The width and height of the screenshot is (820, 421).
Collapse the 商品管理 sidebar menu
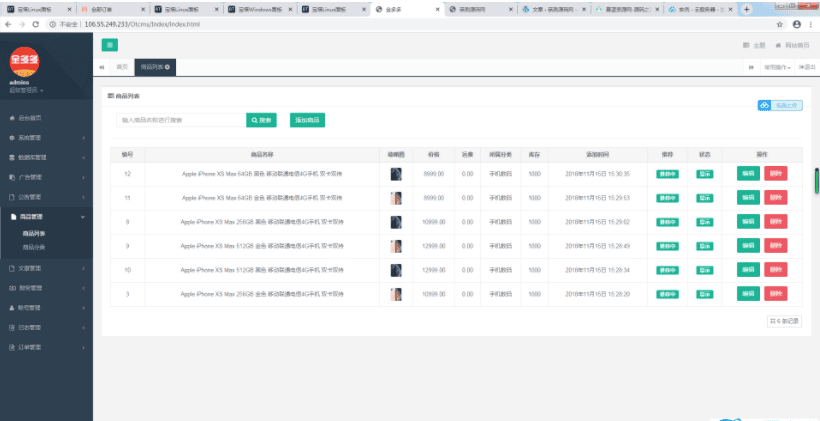(x=45, y=216)
